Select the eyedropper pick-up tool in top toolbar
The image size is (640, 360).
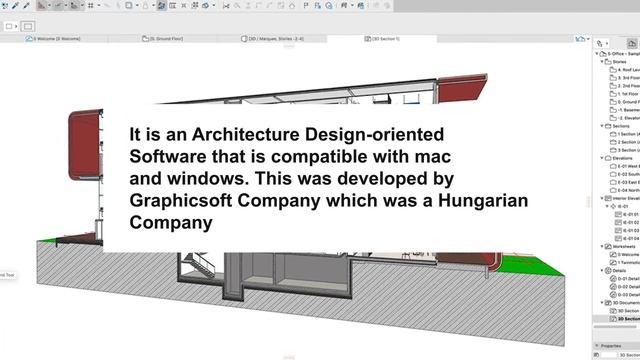click(x=16, y=5)
